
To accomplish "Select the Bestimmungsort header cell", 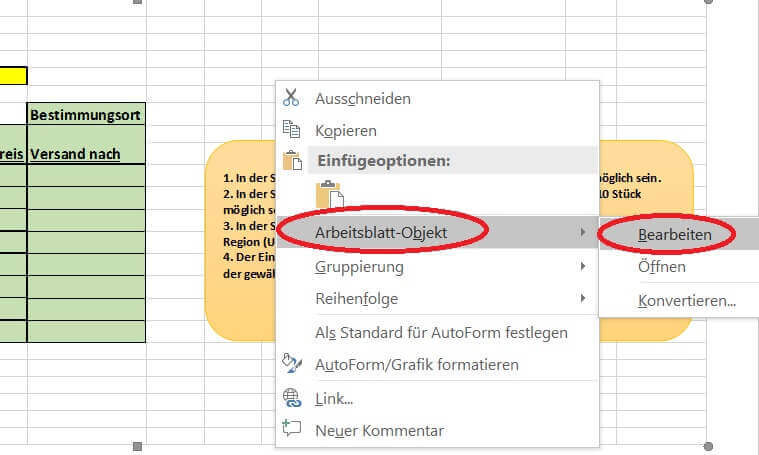I will (x=86, y=115).
